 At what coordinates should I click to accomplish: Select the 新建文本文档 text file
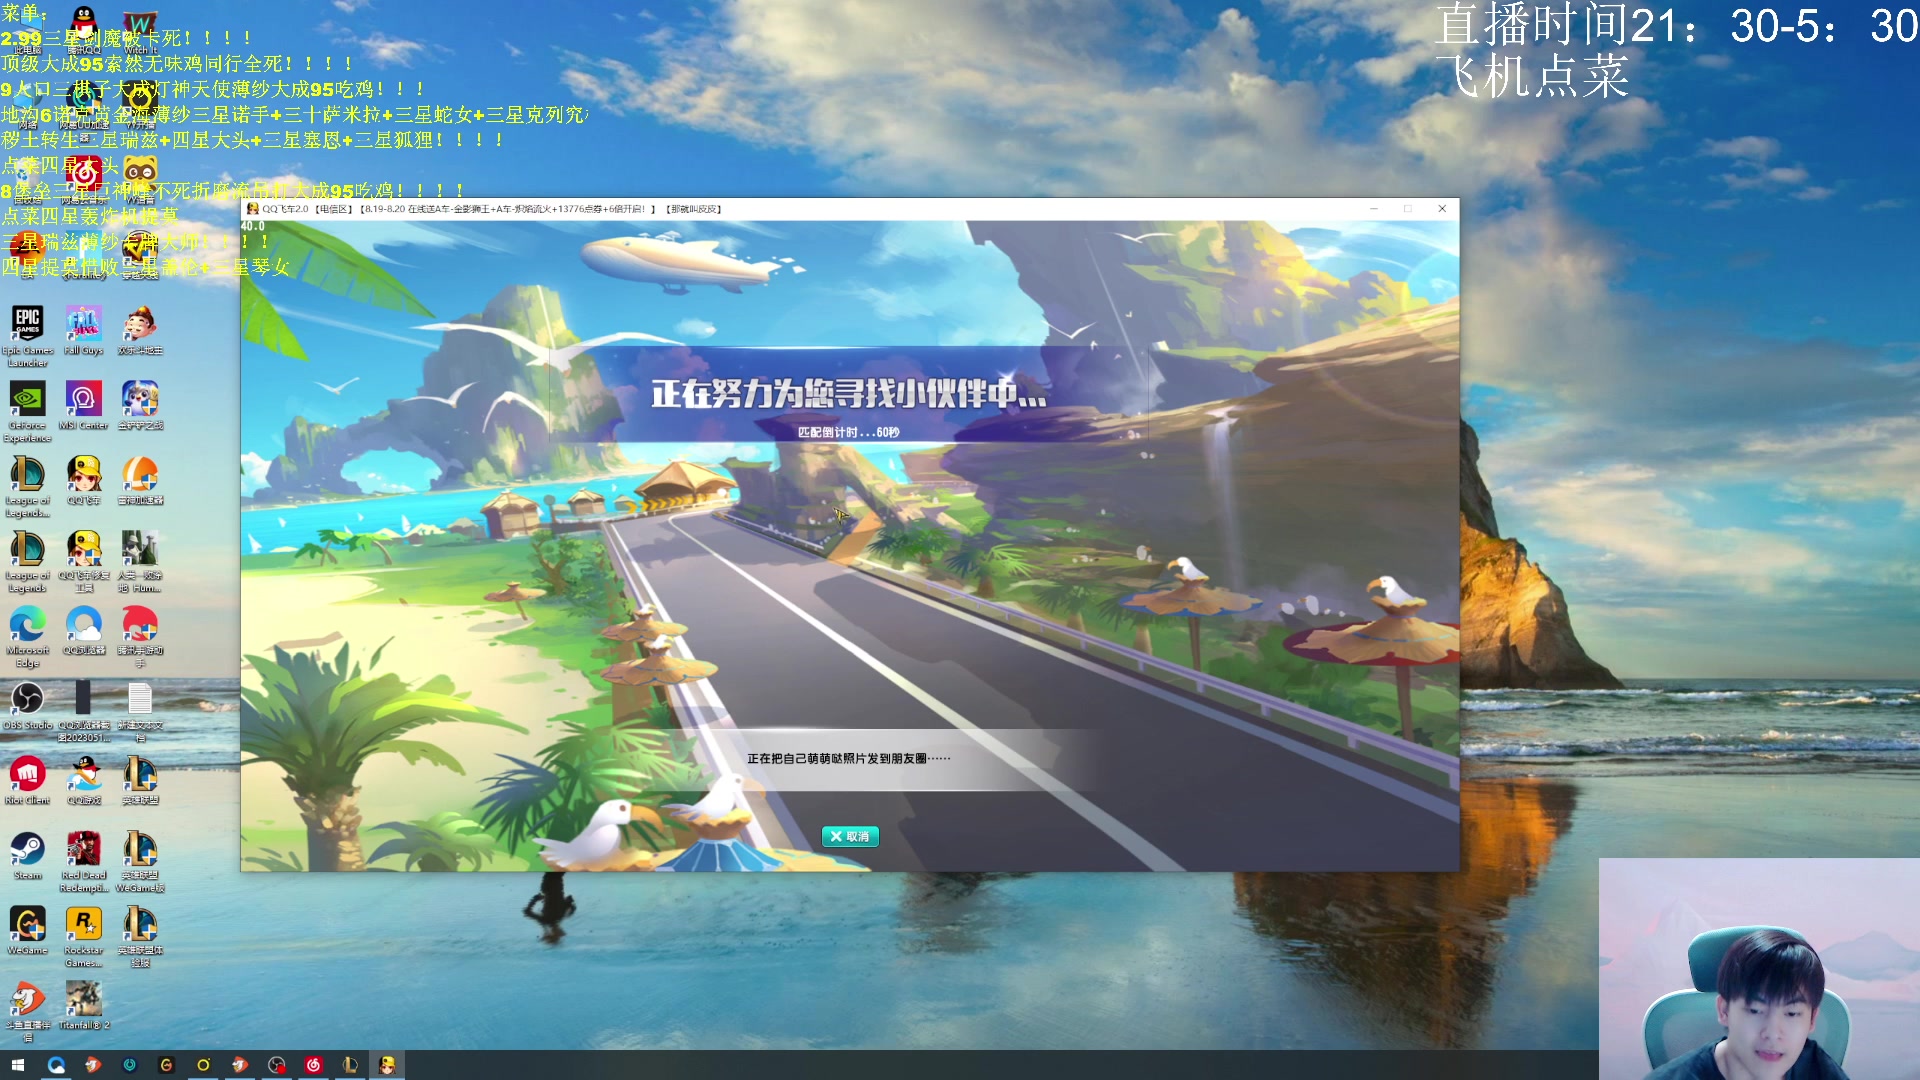point(140,711)
